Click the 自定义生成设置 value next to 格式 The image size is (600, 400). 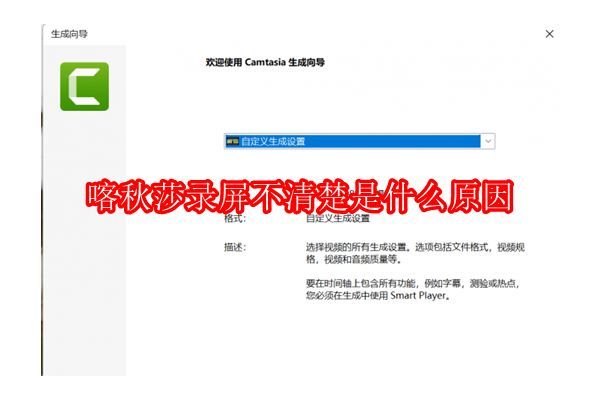[x=338, y=219]
